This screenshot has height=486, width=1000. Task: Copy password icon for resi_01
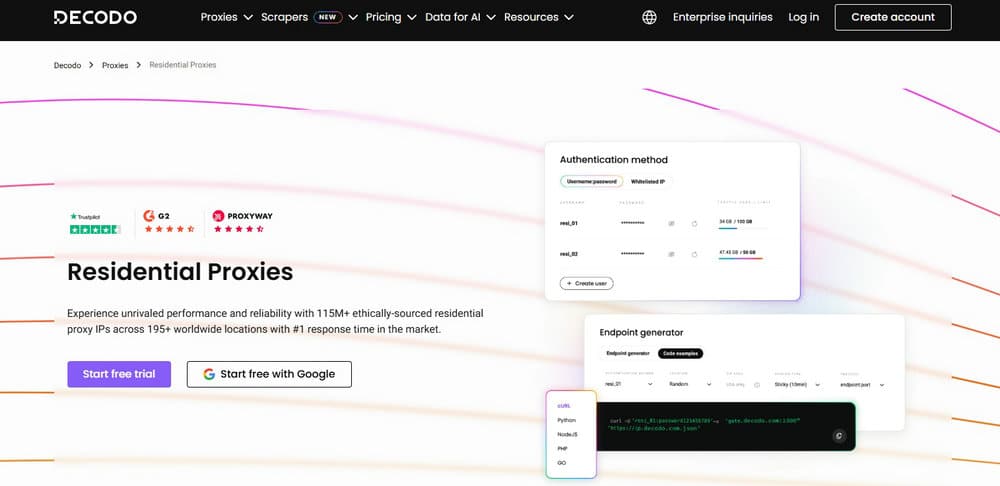[671, 223]
